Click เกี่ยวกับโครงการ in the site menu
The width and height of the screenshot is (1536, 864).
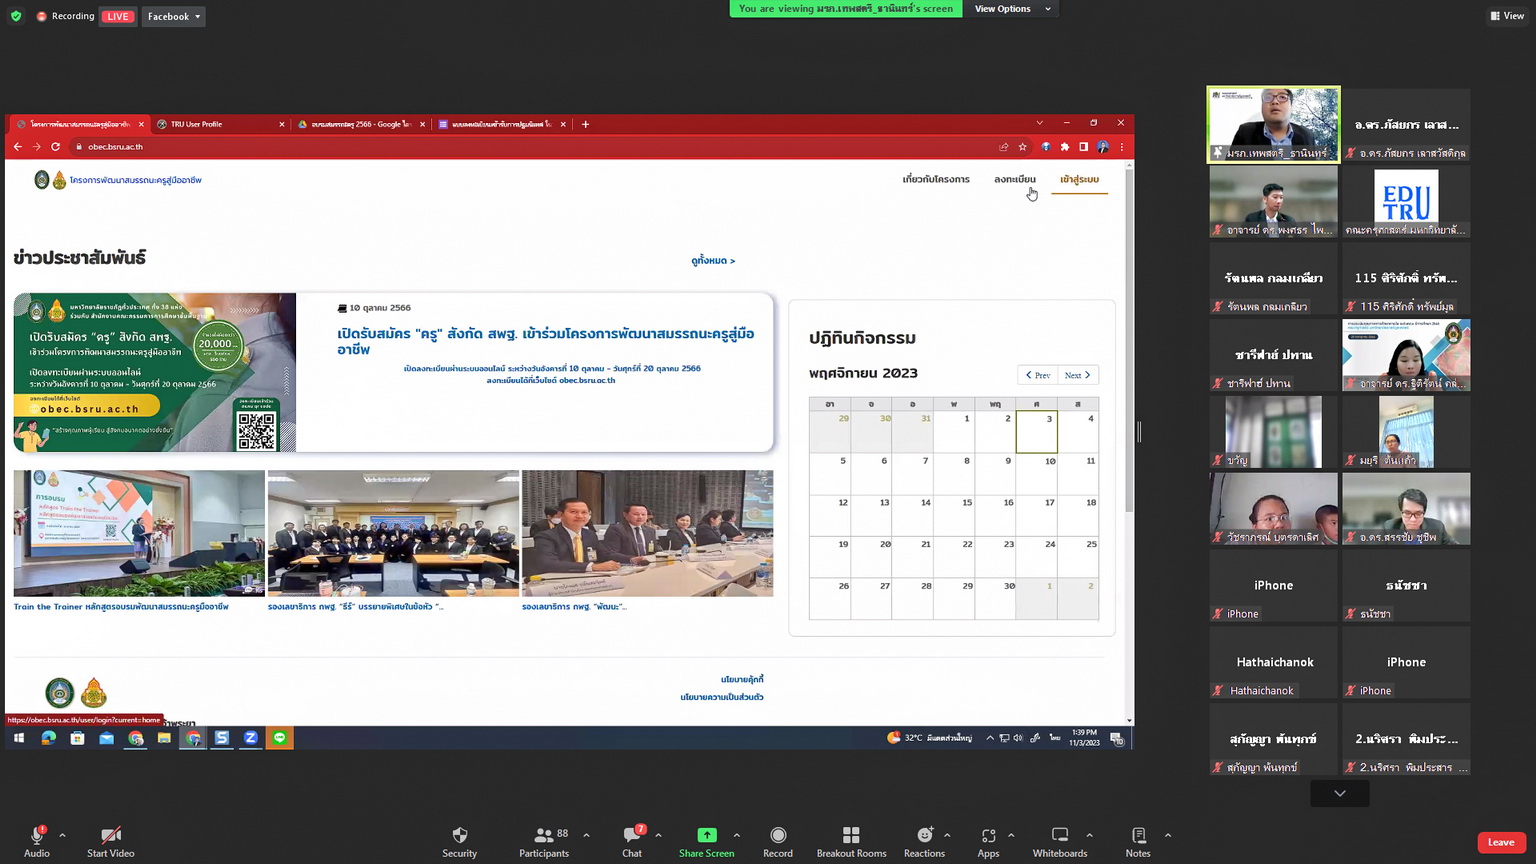(x=936, y=180)
